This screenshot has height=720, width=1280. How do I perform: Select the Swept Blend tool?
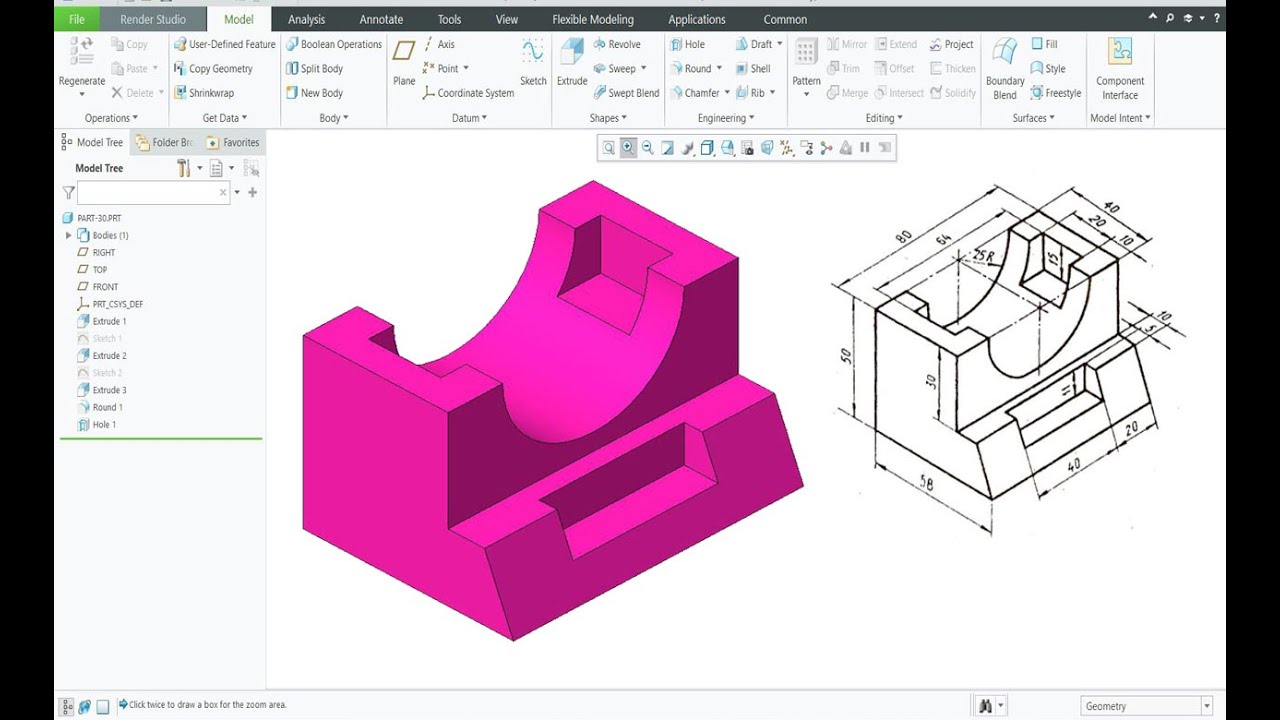point(626,93)
